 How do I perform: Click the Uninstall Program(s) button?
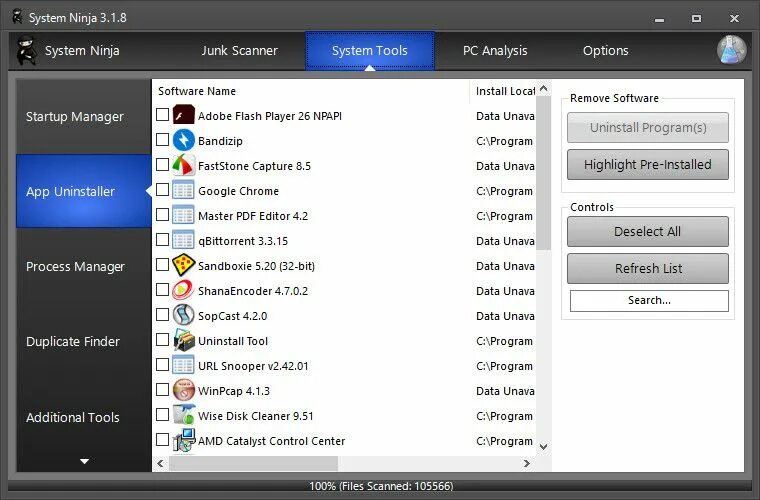coord(648,127)
